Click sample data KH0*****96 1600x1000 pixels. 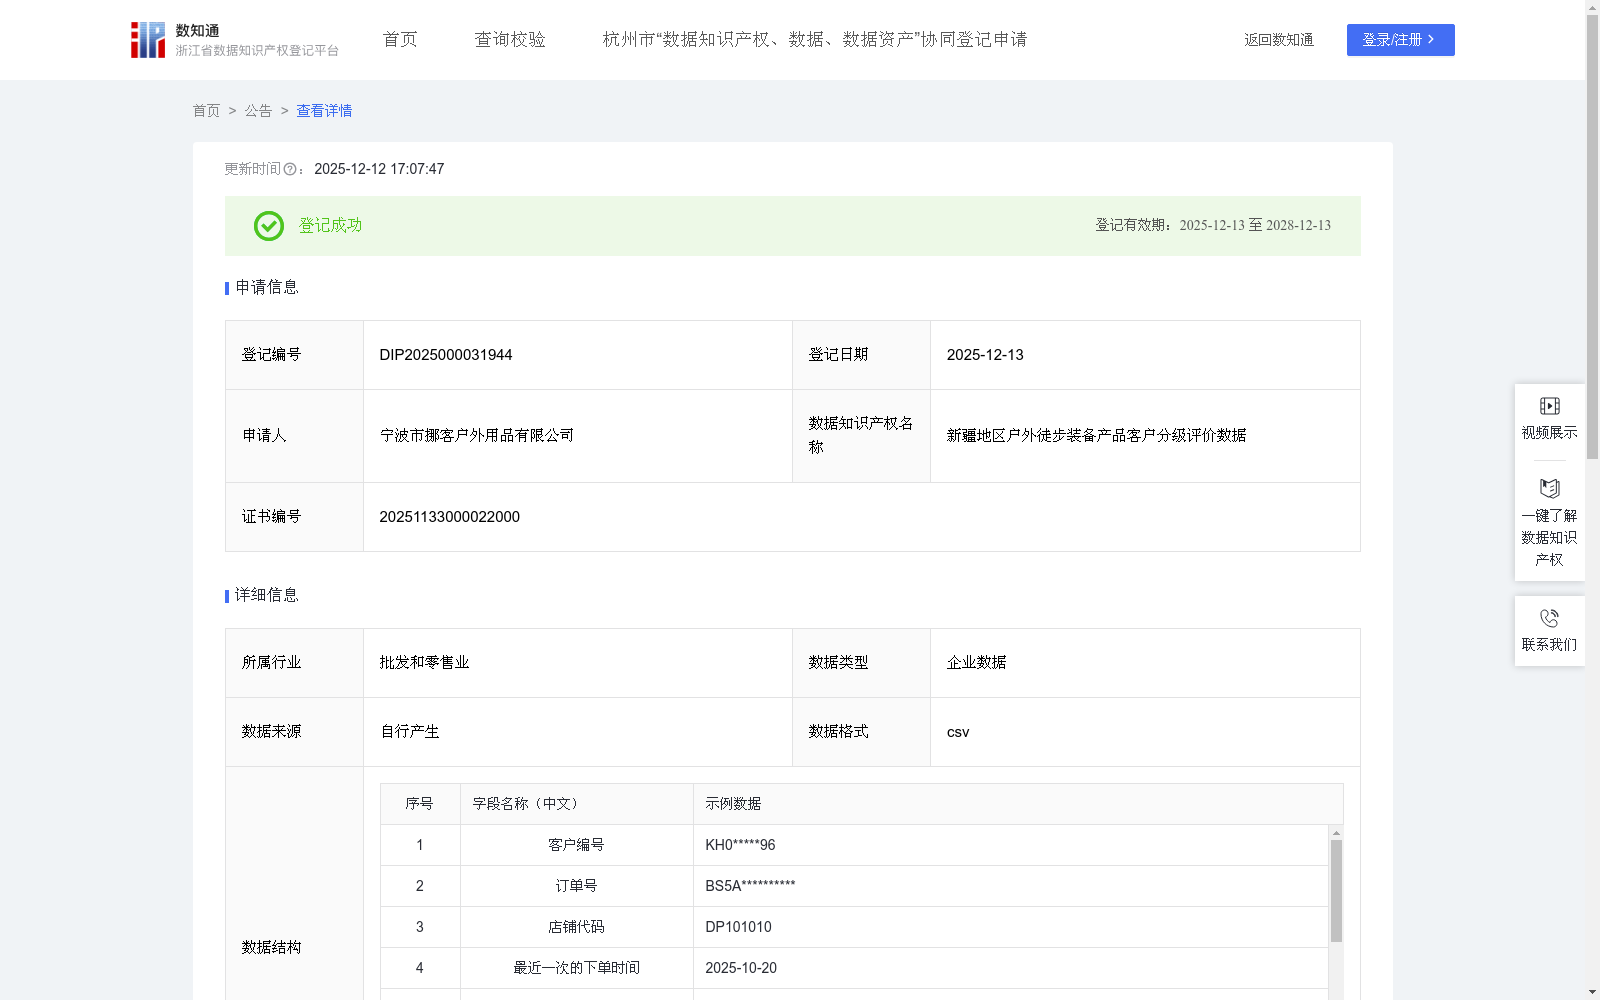[x=740, y=845]
